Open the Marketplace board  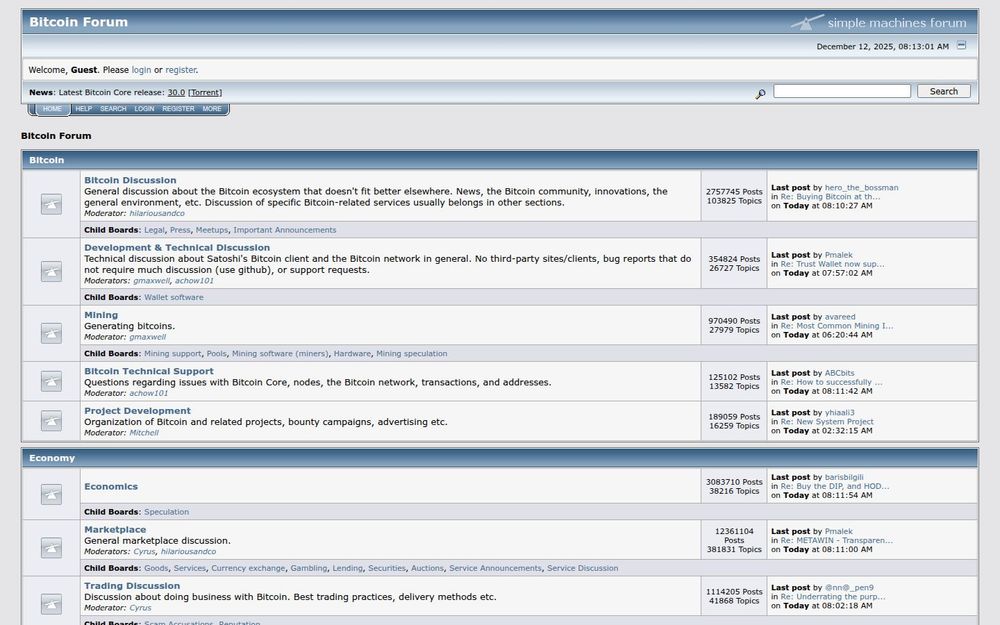click(x=115, y=529)
